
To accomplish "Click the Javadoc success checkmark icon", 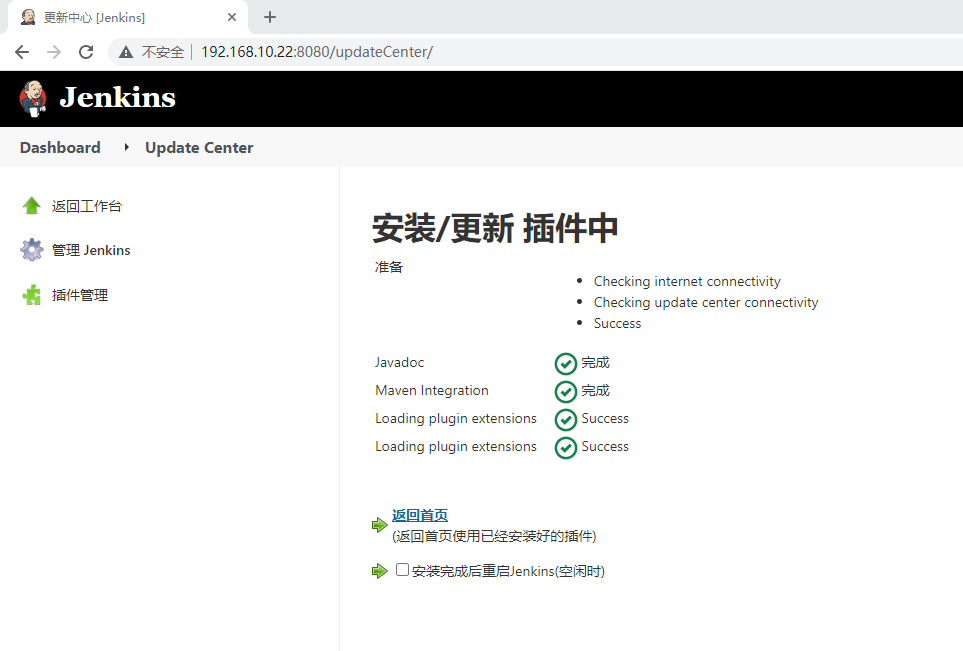I will [565, 363].
